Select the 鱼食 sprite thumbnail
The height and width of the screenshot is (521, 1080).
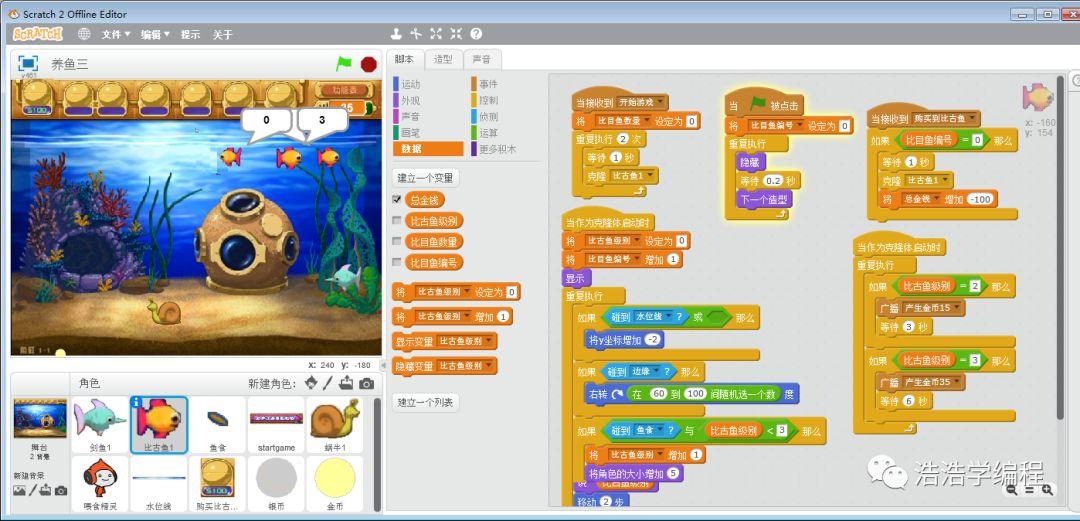[x=218, y=425]
